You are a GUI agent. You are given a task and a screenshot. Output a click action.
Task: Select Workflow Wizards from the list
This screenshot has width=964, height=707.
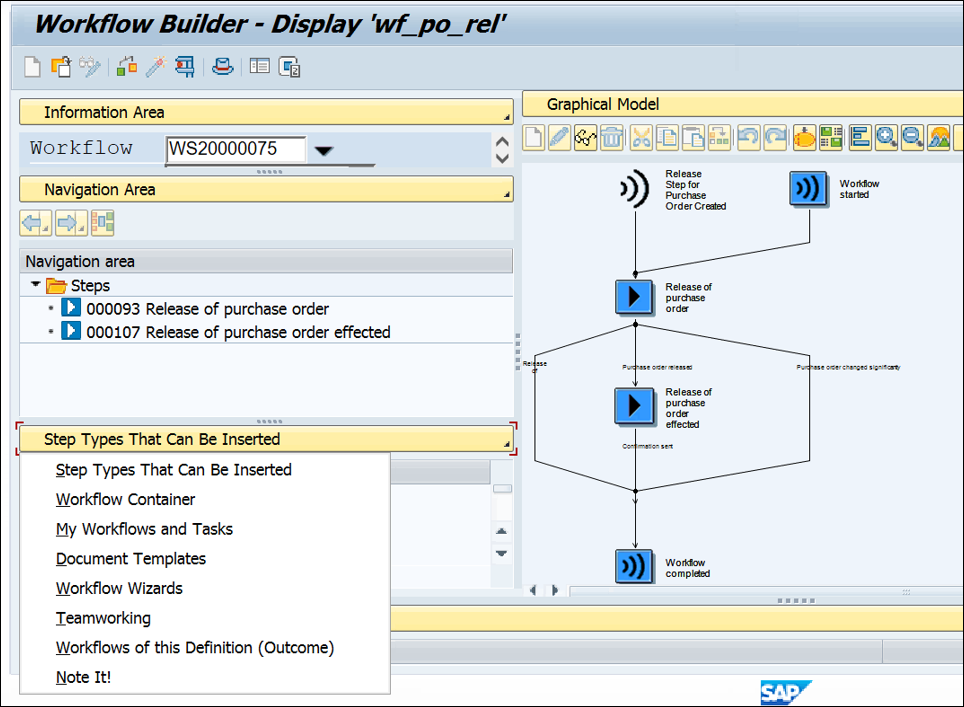point(119,588)
